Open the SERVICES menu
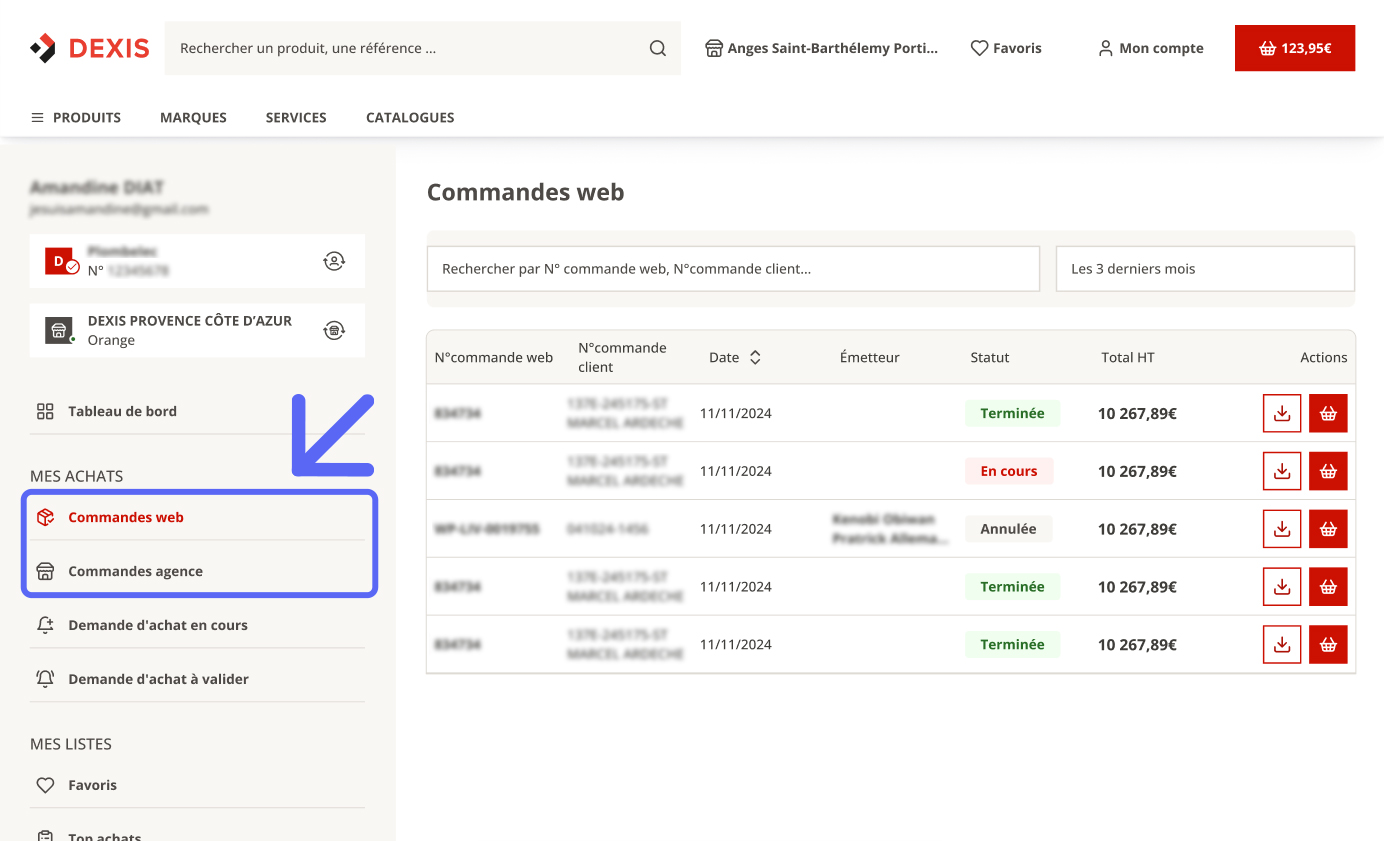Screen dimensions: 1384x841 point(296,117)
